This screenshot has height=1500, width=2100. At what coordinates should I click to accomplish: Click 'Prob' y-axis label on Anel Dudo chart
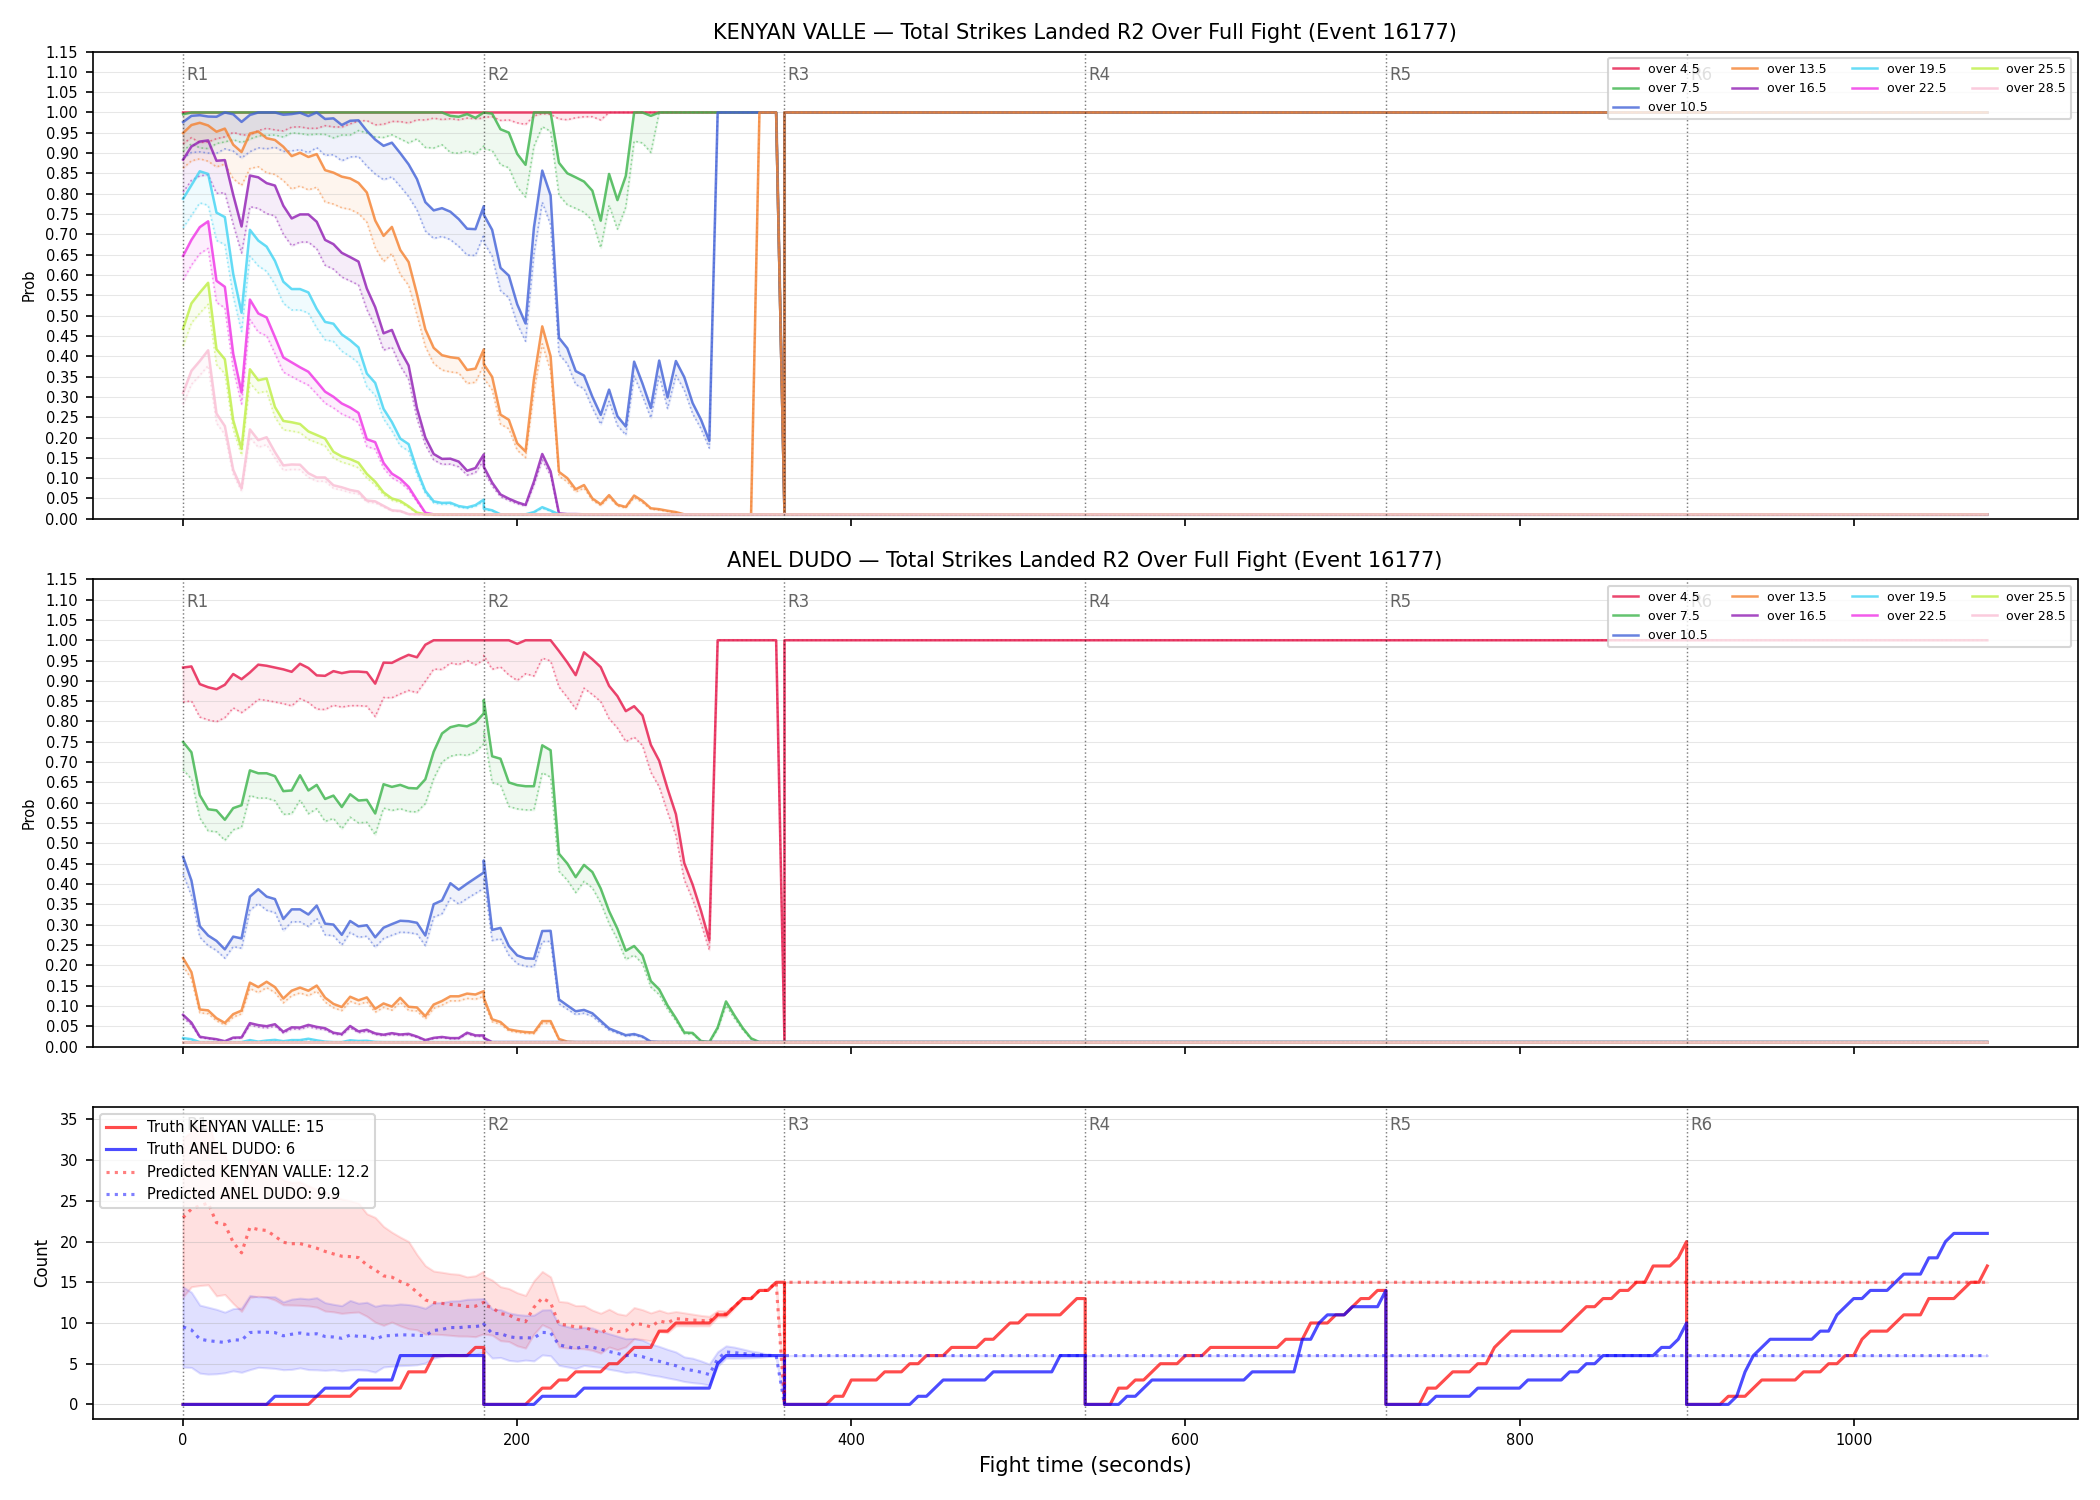[x=28, y=814]
